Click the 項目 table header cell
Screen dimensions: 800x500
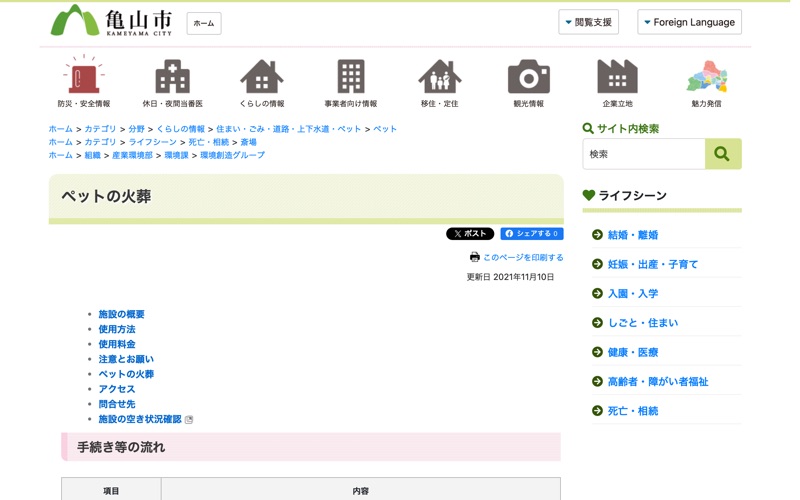coord(111,491)
